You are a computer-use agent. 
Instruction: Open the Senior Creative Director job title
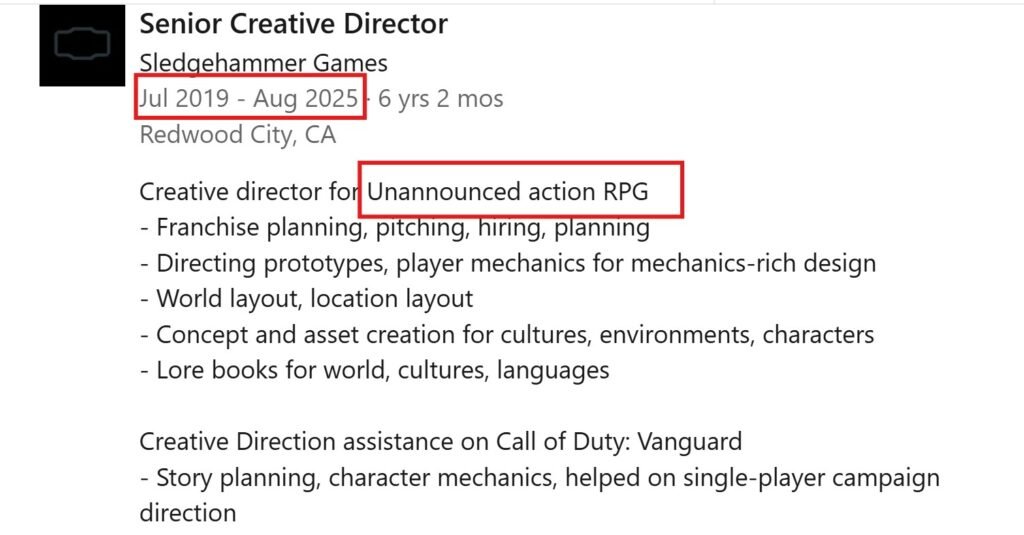(x=293, y=23)
